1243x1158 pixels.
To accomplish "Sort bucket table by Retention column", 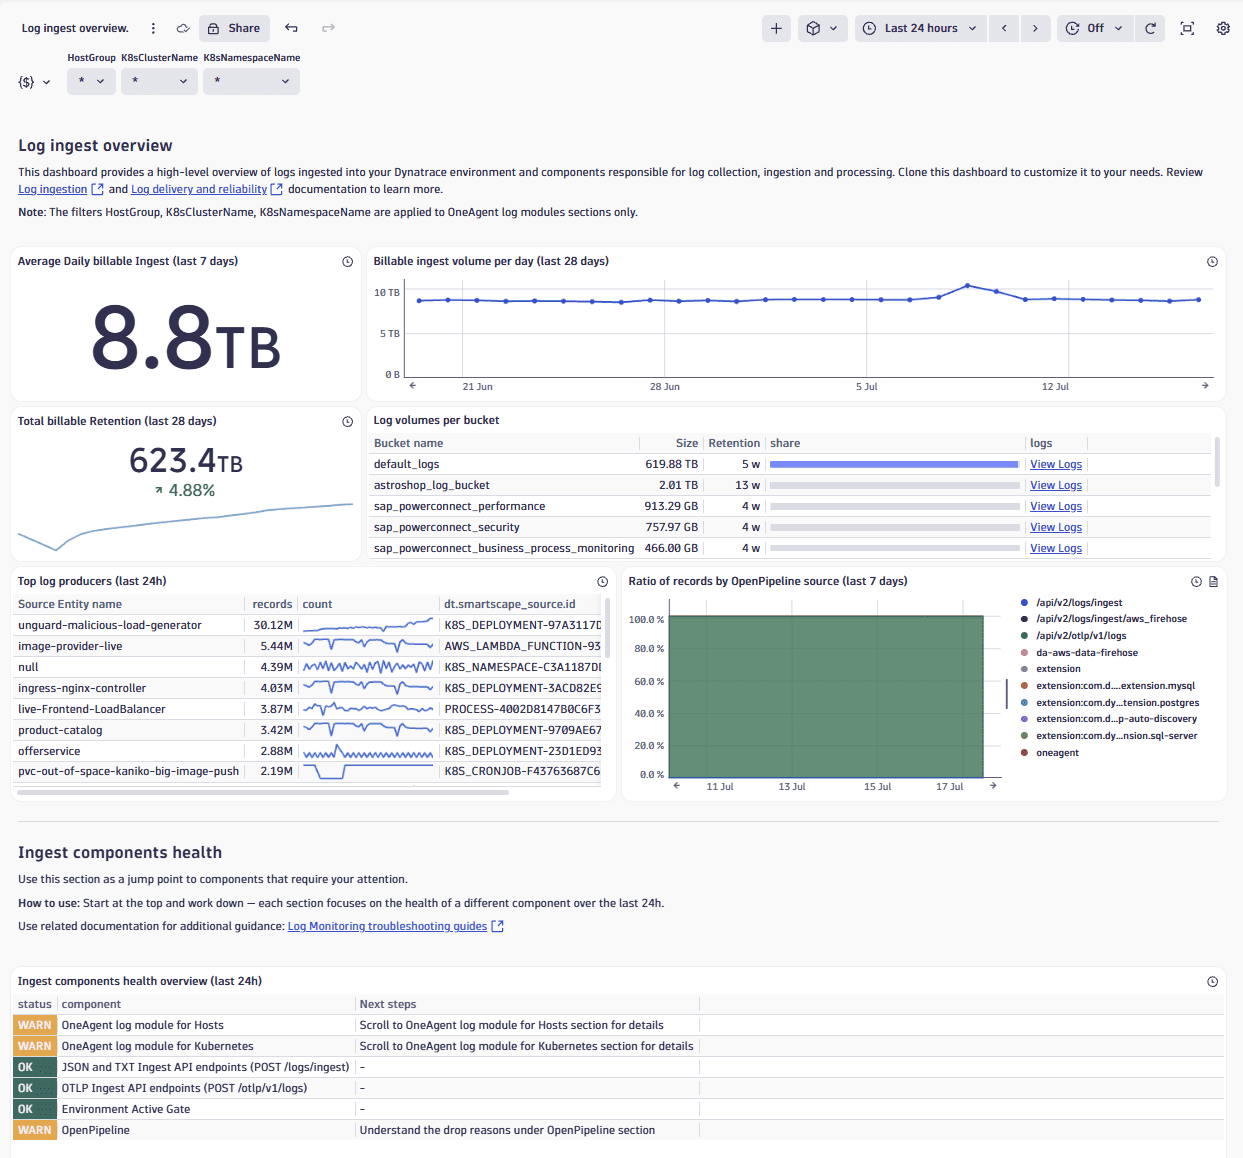I will pyautogui.click(x=734, y=443).
